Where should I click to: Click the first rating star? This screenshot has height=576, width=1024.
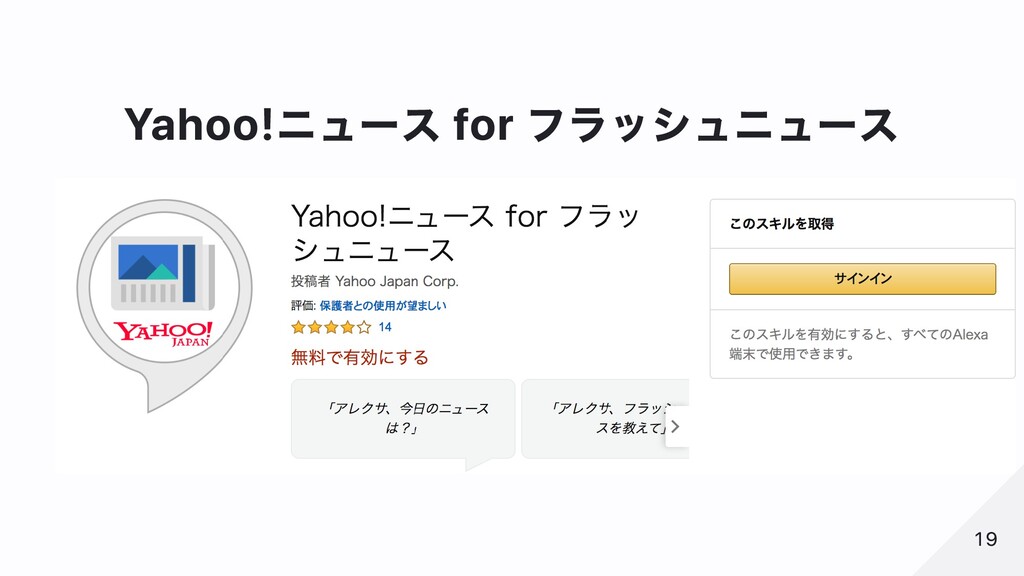coord(298,327)
